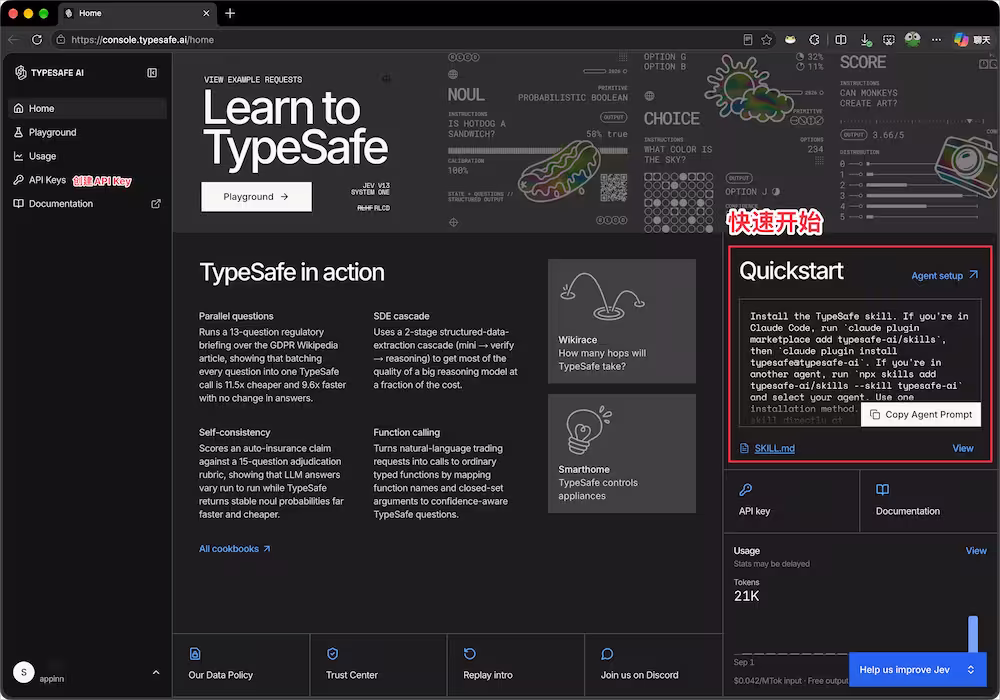
Task: Click the API key tile icon
Action: click(x=746, y=490)
